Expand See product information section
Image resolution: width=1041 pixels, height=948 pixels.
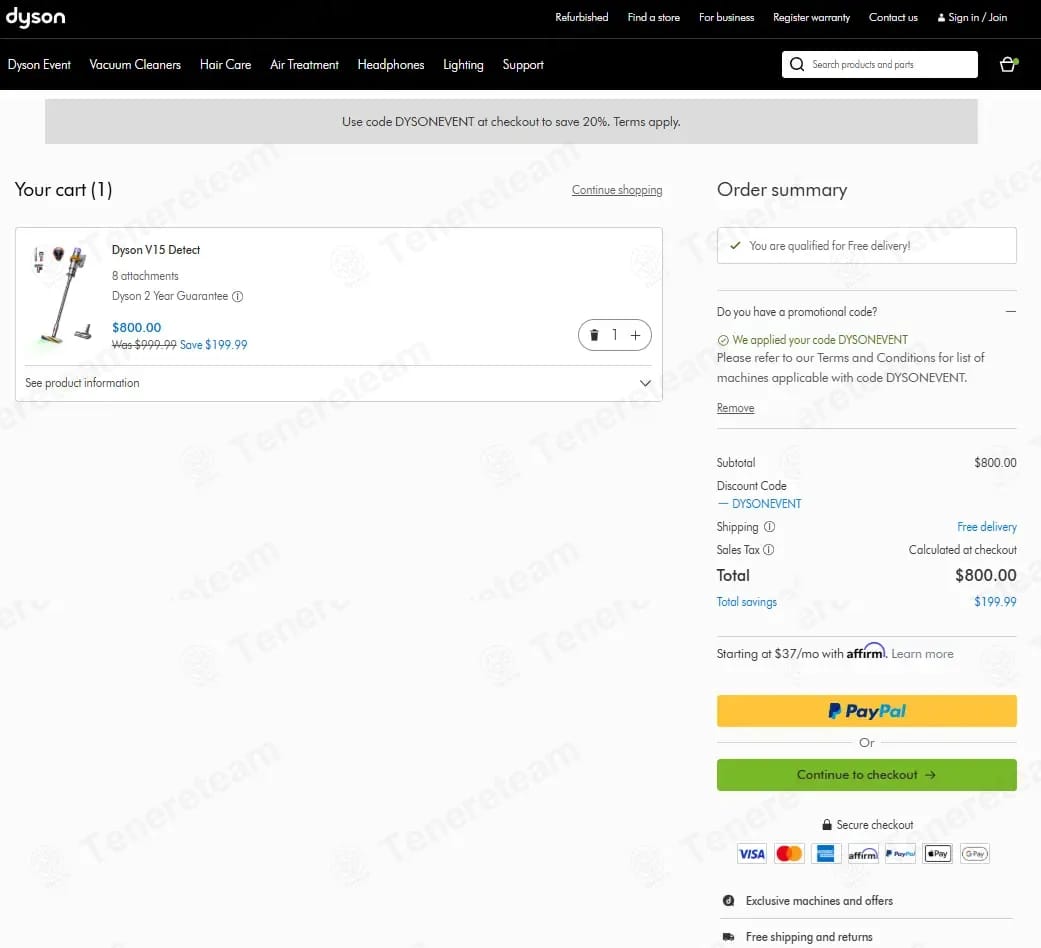pyautogui.click(x=338, y=383)
